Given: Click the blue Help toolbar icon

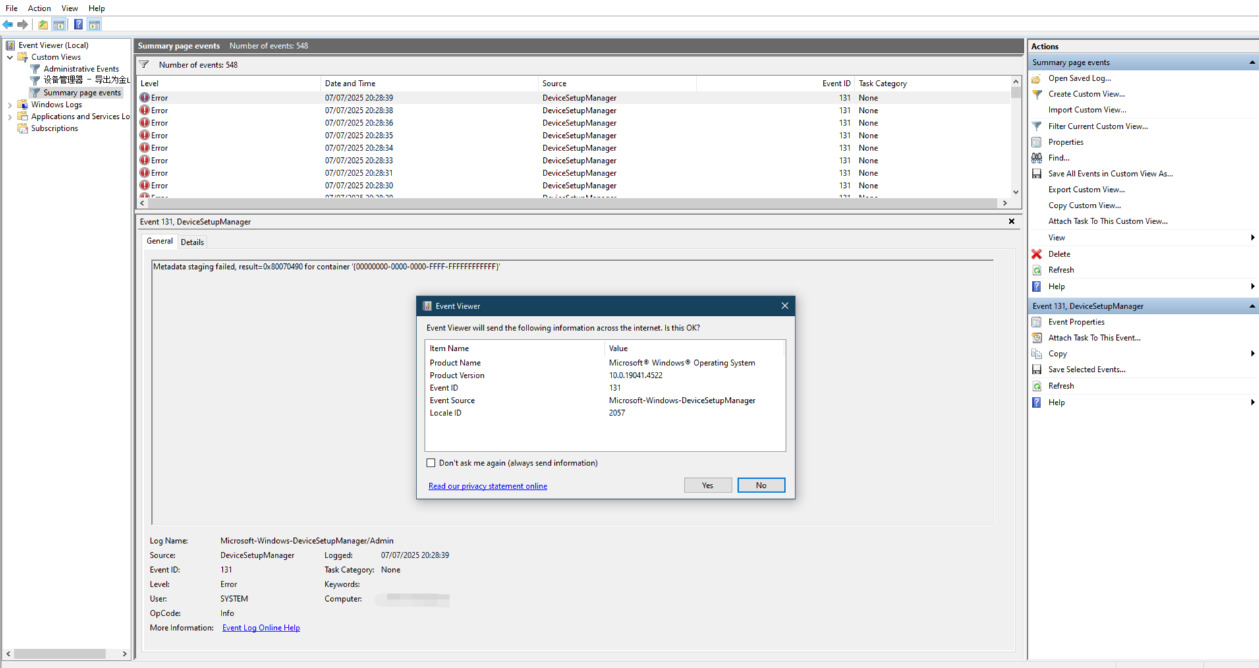Looking at the screenshot, I should tap(78, 24).
